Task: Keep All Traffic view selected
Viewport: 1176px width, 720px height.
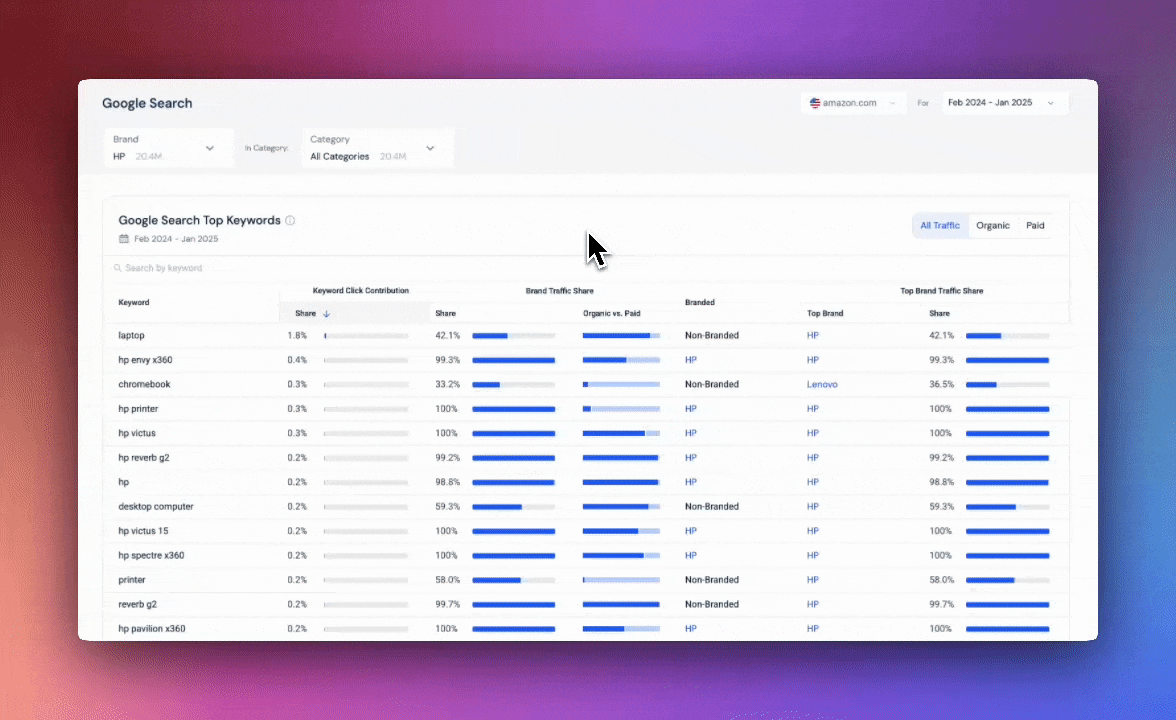Action: [939, 225]
